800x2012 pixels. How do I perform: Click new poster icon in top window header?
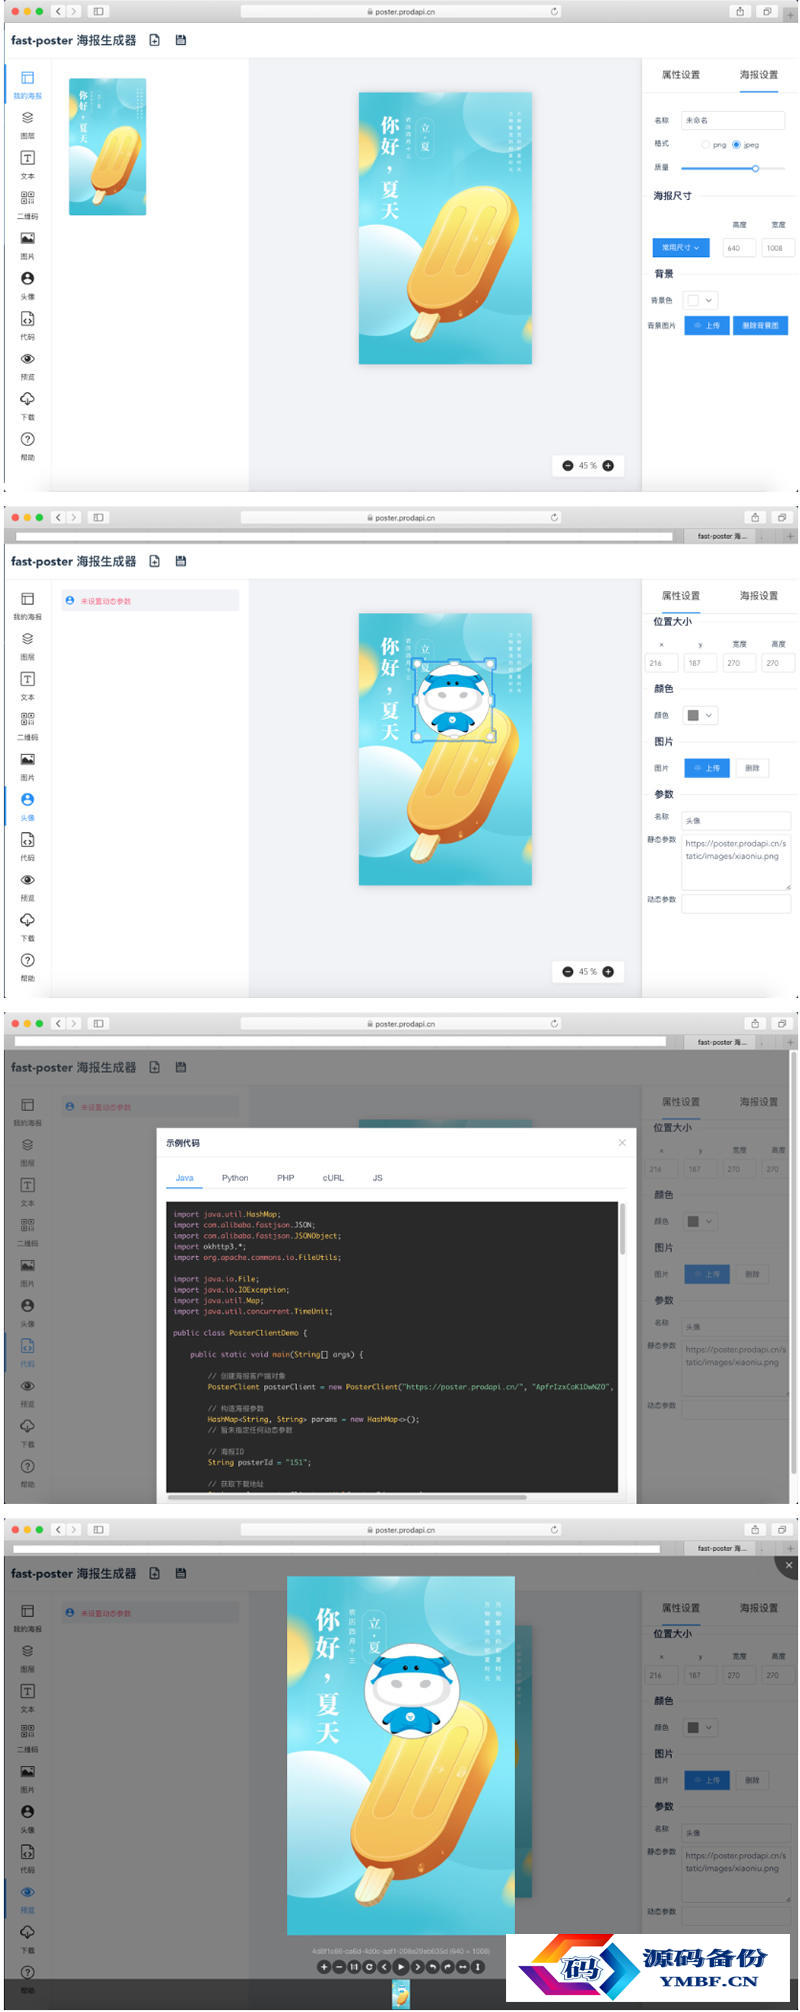click(154, 40)
